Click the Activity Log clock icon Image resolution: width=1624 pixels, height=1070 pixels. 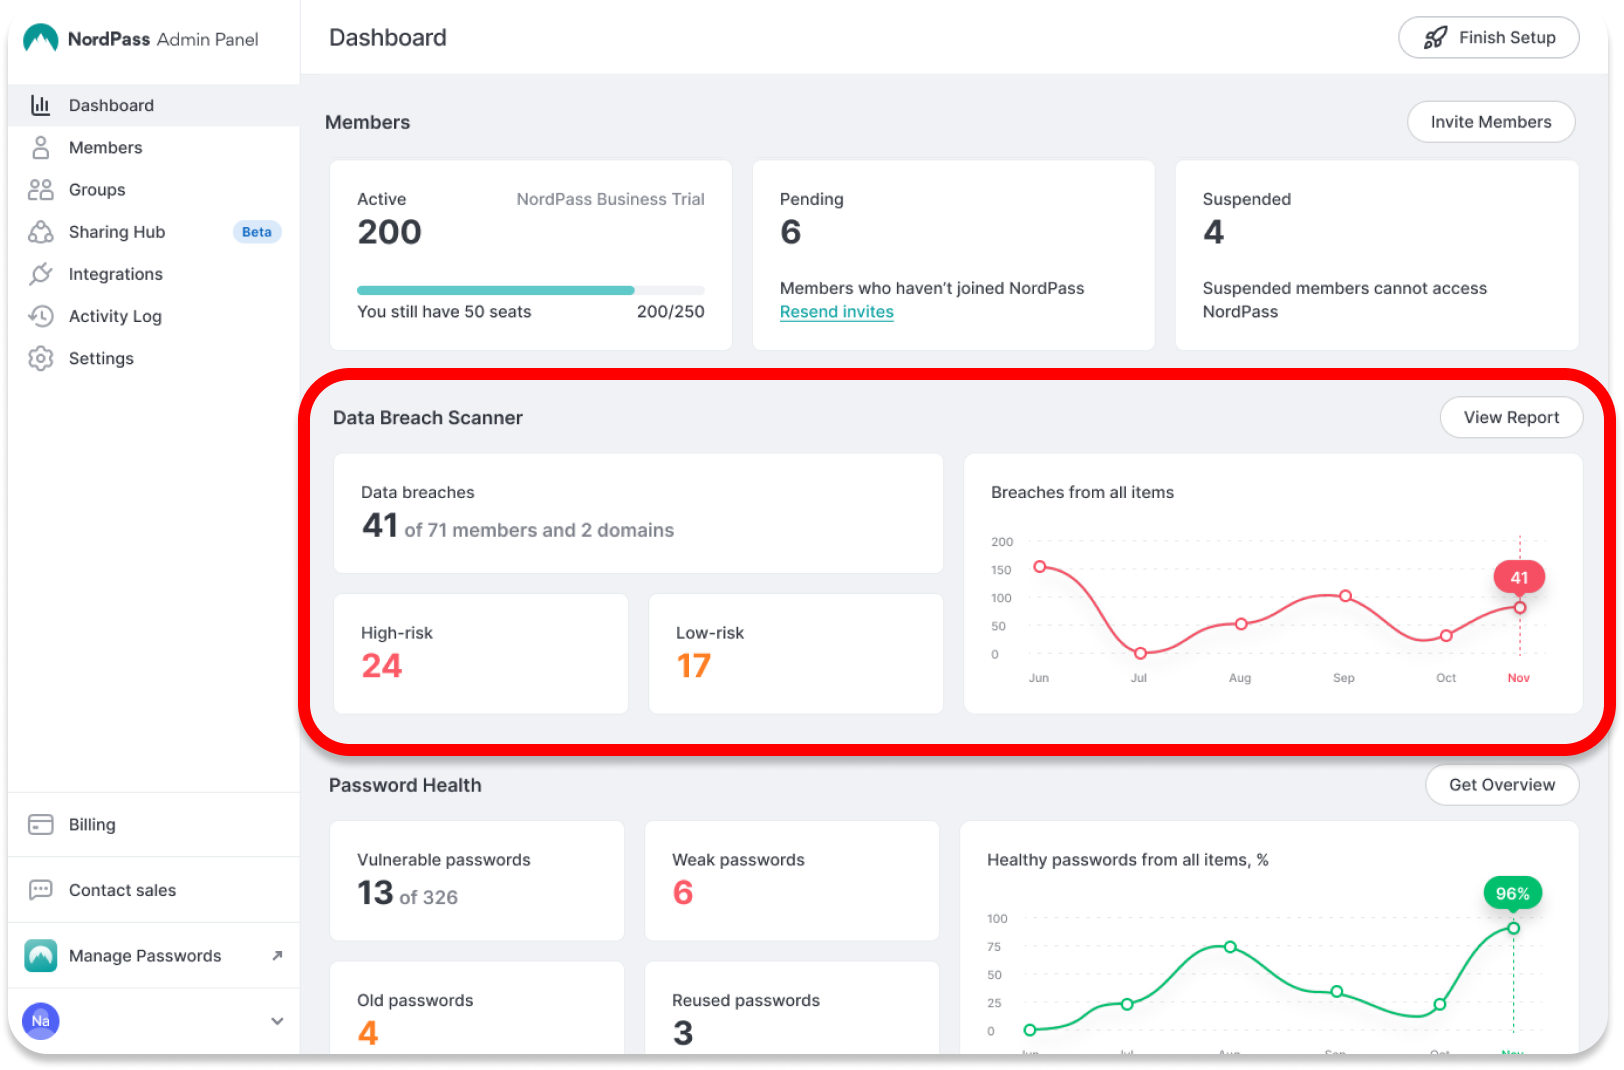(x=40, y=316)
